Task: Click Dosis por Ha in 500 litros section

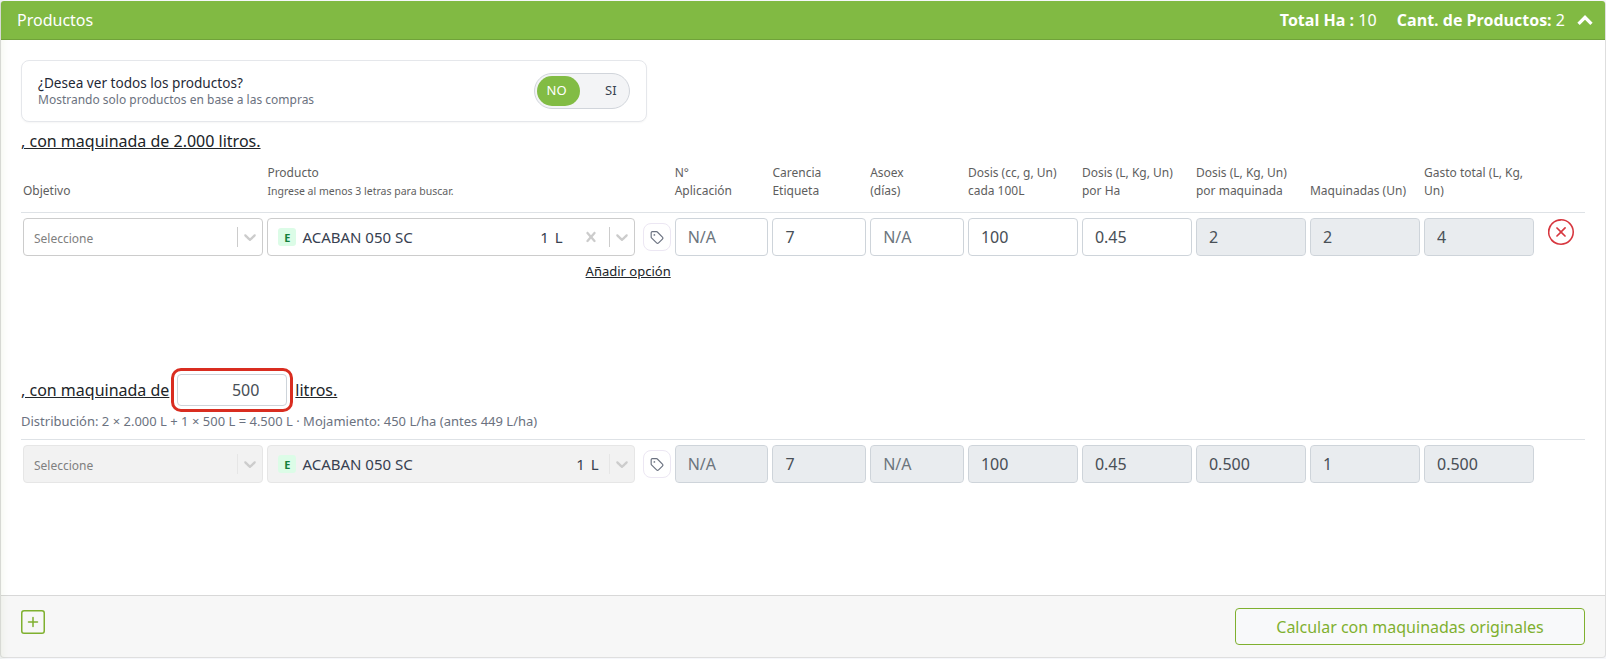Action: [1137, 465]
